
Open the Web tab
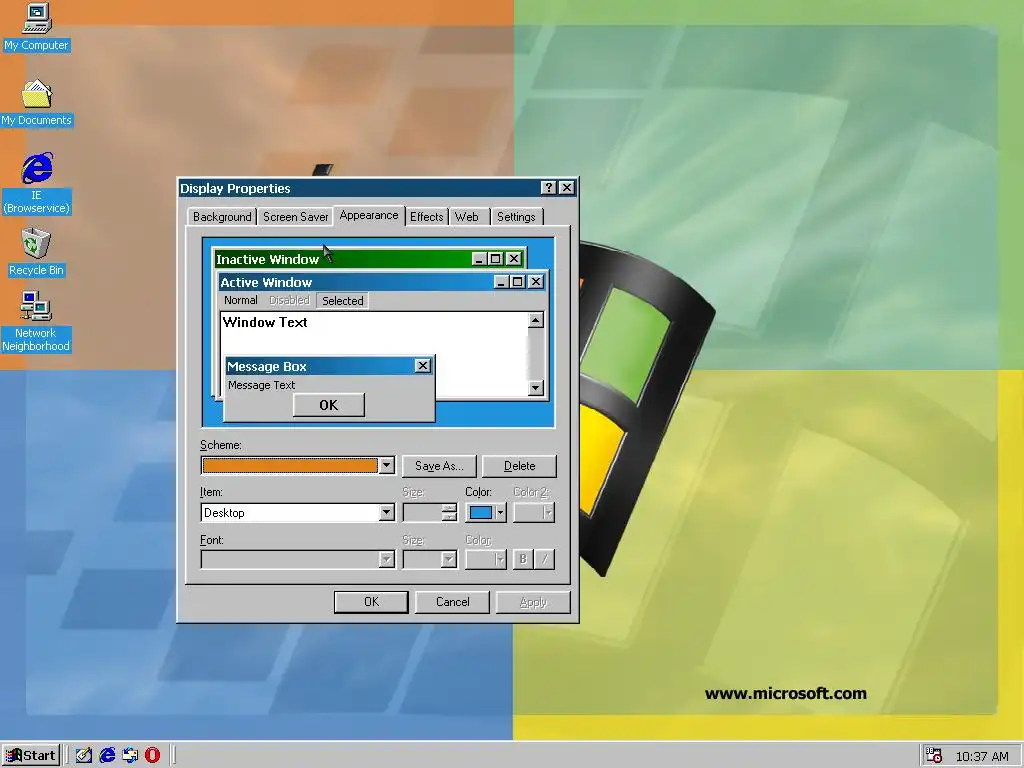click(x=466, y=217)
